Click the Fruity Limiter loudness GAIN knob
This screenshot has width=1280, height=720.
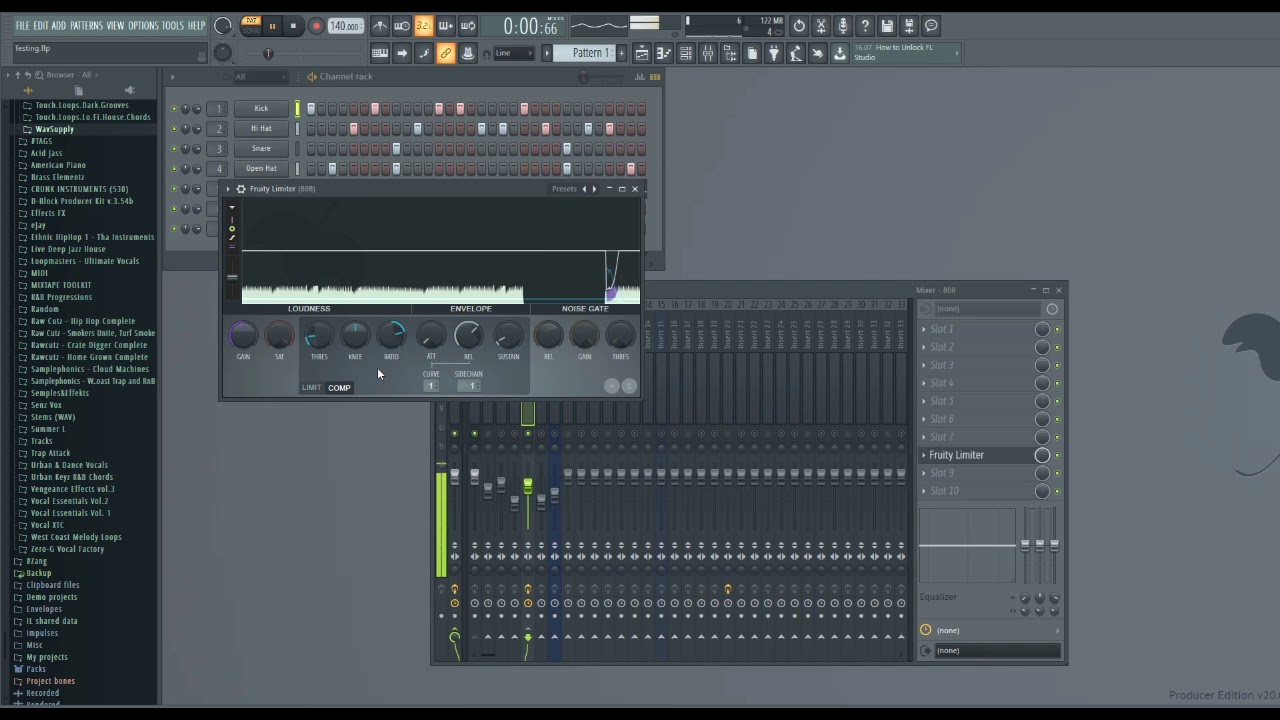tap(243, 335)
